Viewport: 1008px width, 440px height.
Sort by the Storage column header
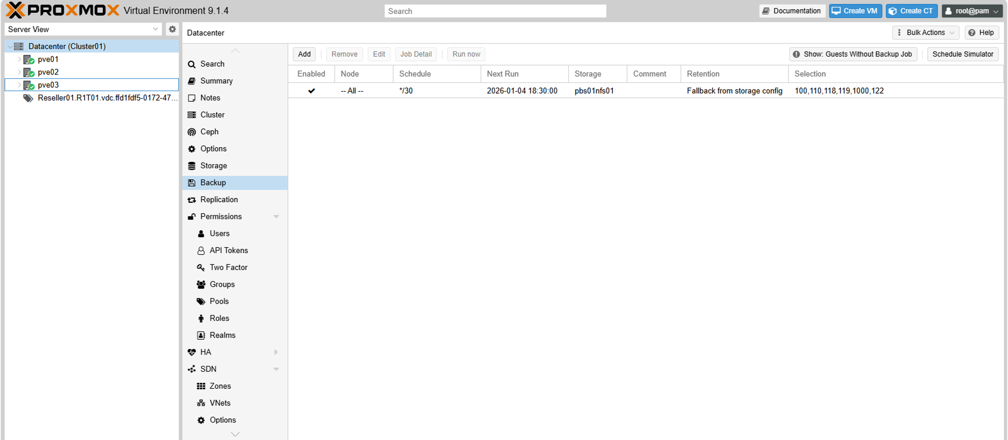(x=598, y=74)
